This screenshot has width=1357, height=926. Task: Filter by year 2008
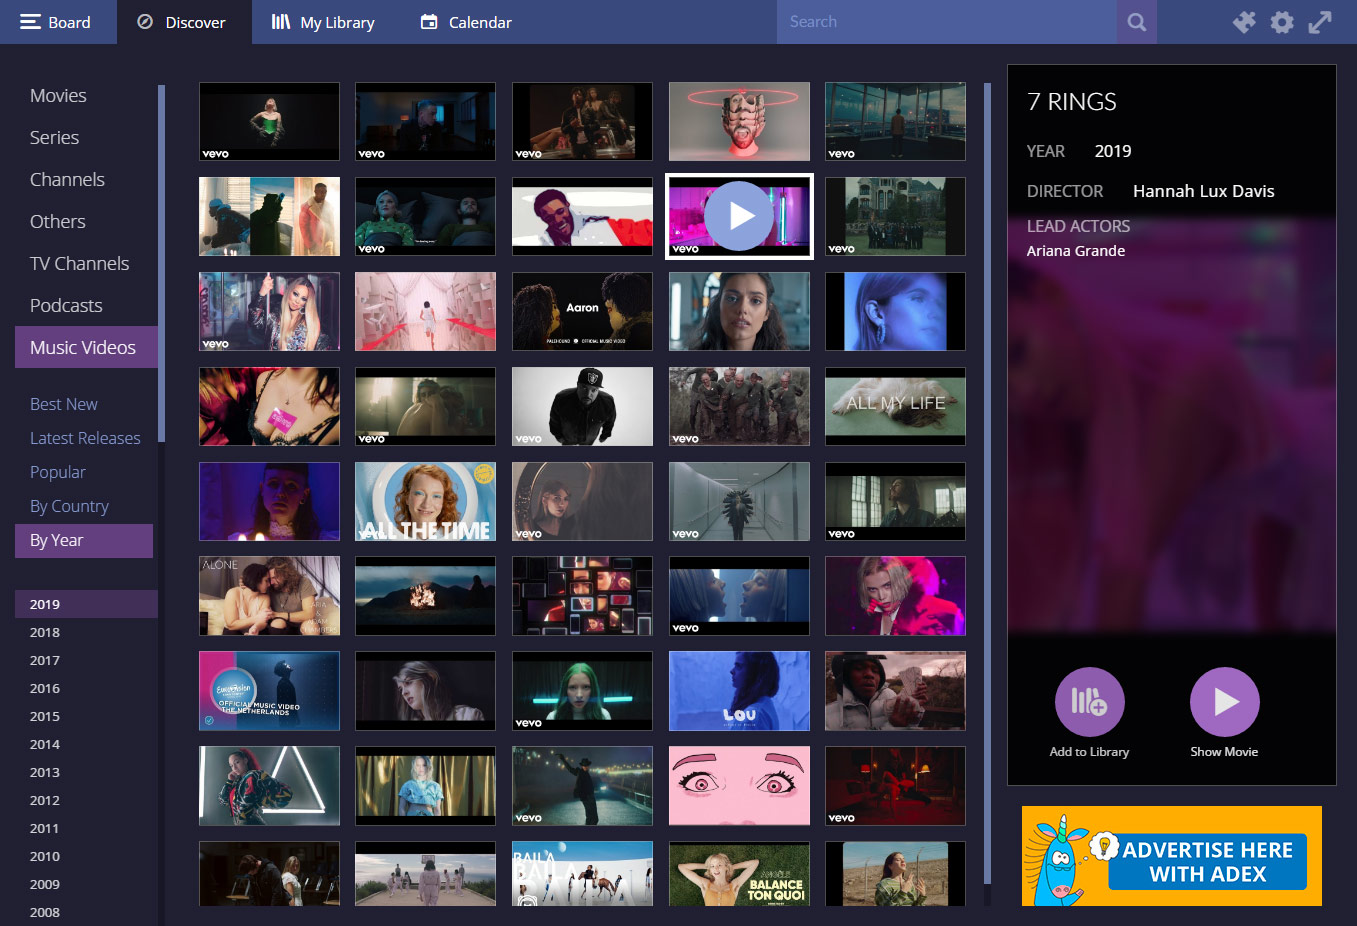point(86,912)
